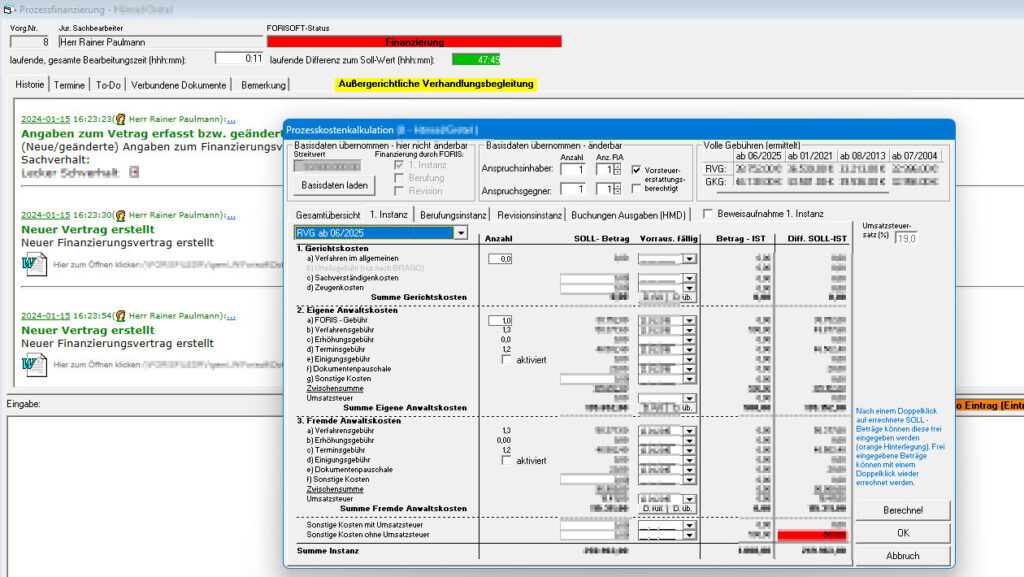Click D. üb. button in Summe Fremde Anwaltskosten
The width and height of the screenshot is (1024, 577).
(x=682, y=508)
